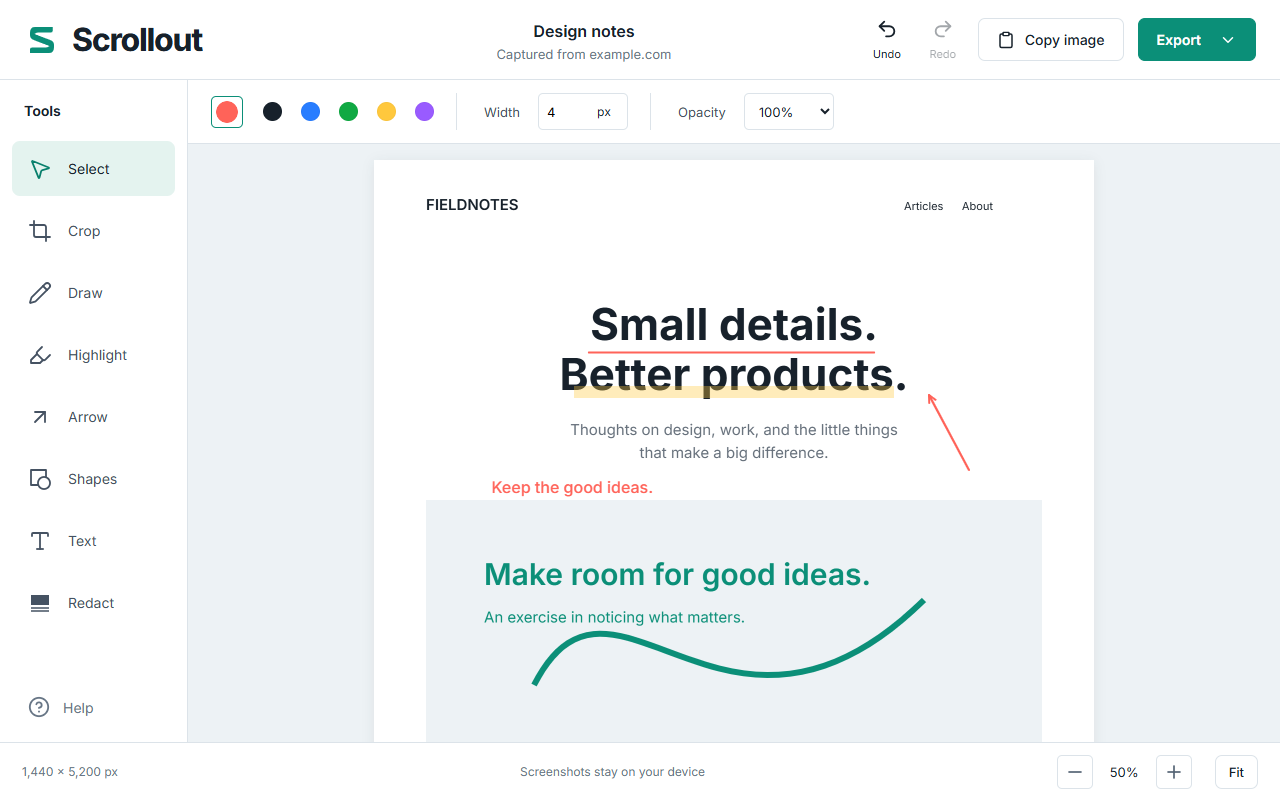Viewport: 1280px width, 800px height.
Task: Activate the Select cursor tool
Action: click(93, 169)
